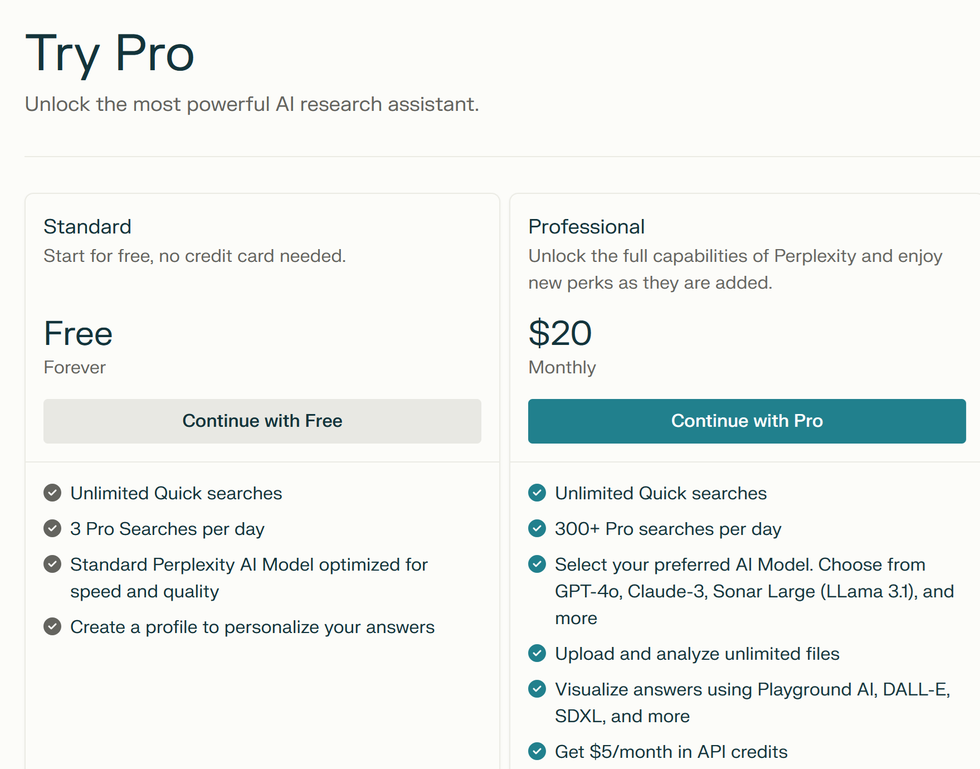Select the Professional plan title

pyautogui.click(x=586, y=227)
